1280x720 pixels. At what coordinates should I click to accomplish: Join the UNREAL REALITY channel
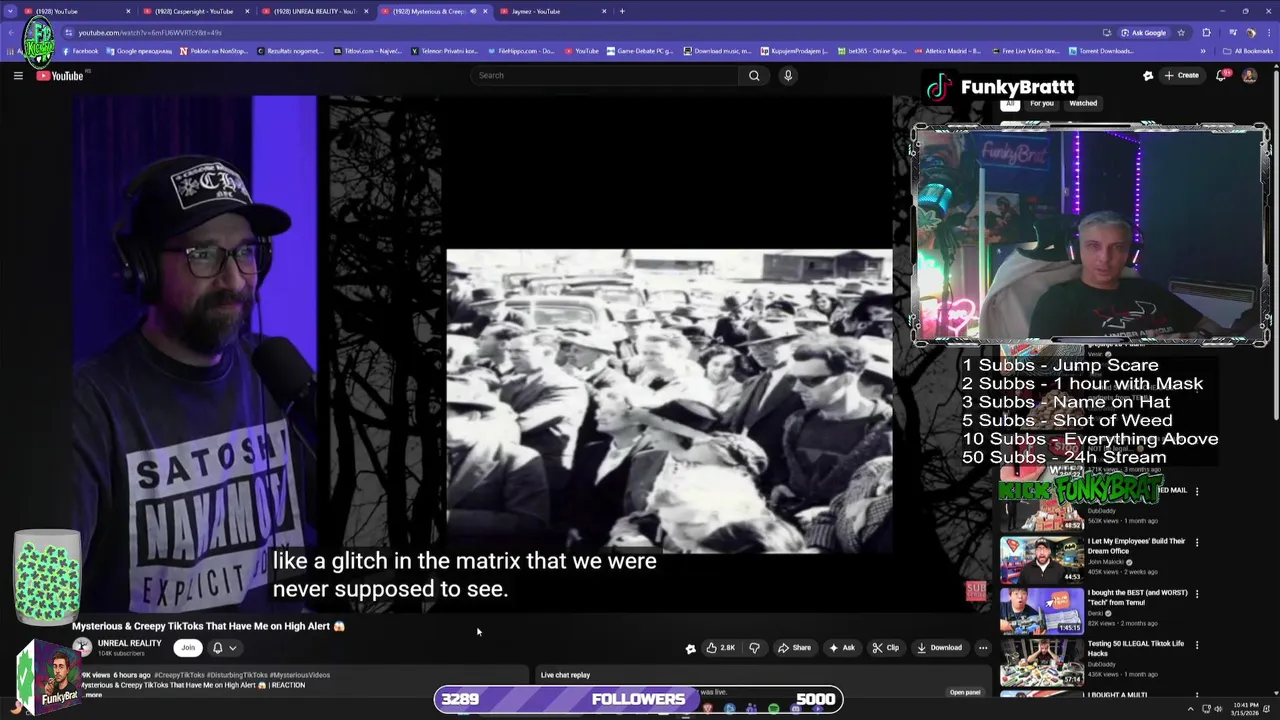pos(188,647)
